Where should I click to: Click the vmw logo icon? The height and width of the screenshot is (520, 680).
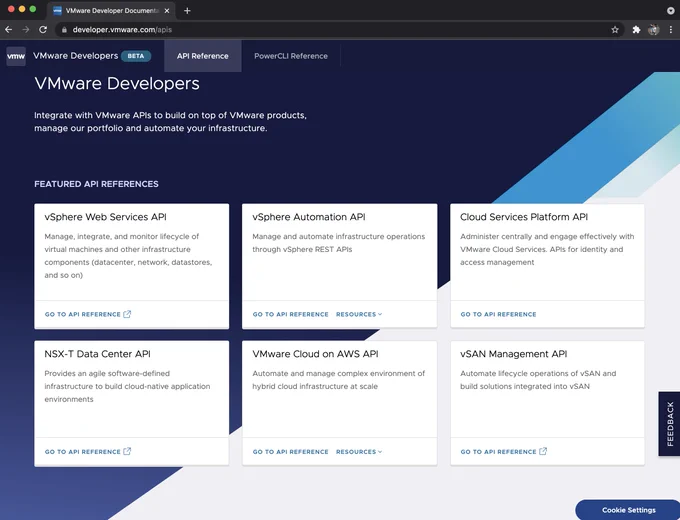(16, 56)
